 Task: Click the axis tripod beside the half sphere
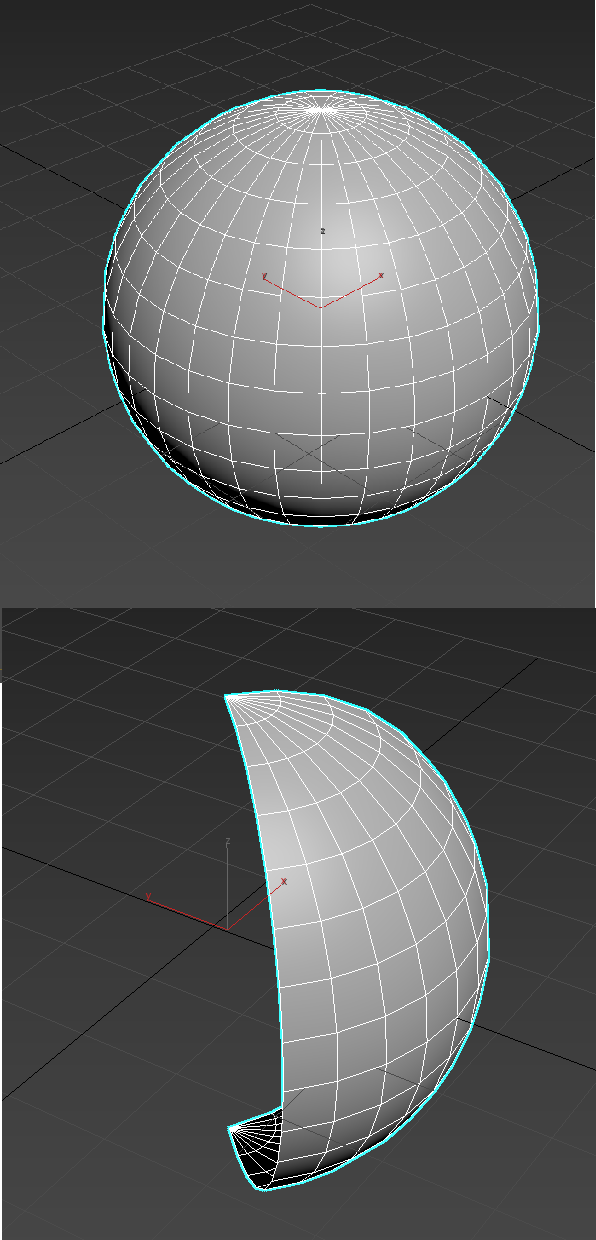pos(217,886)
